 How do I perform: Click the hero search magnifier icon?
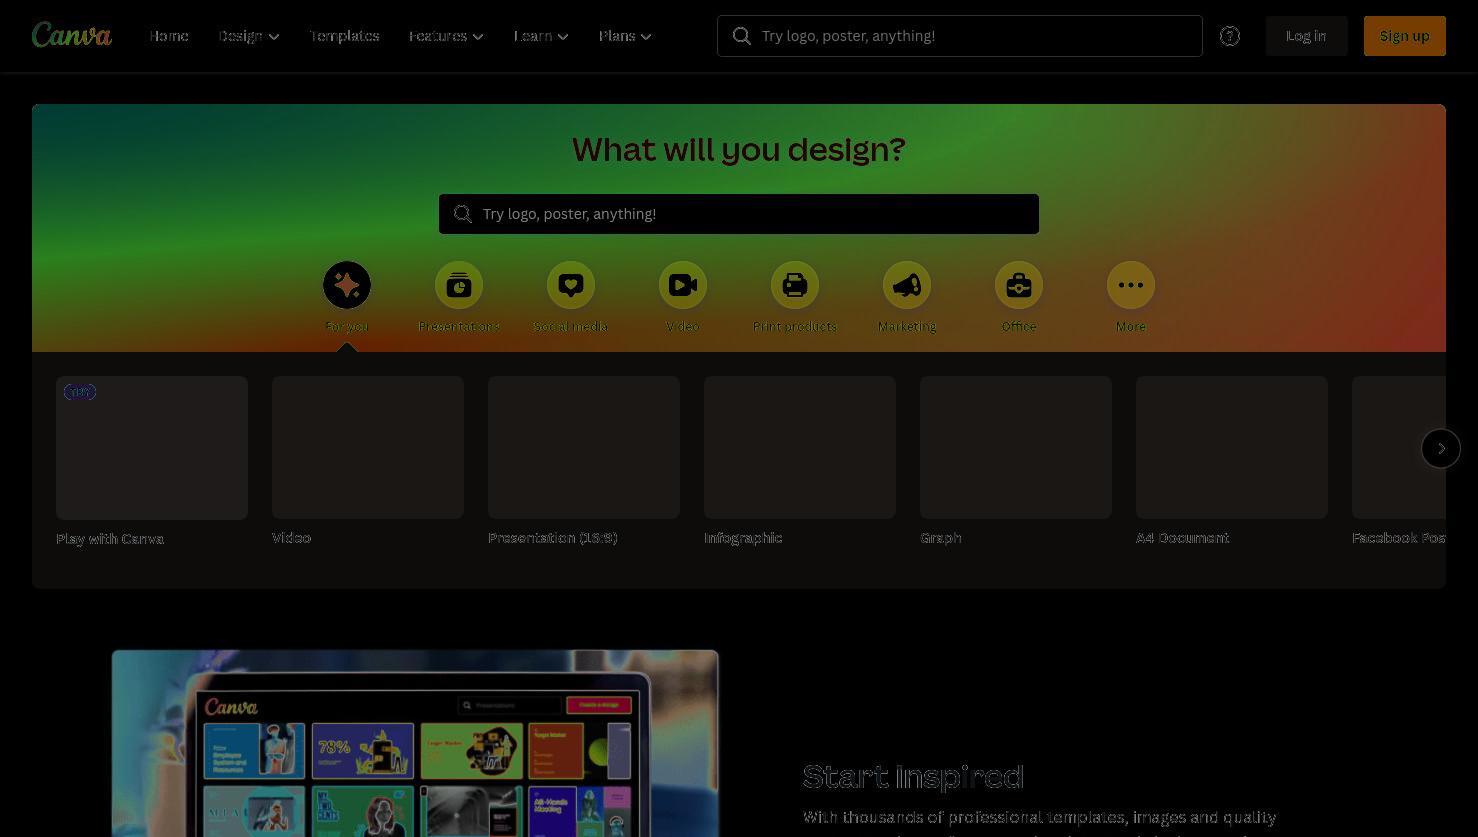pos(463,214)
